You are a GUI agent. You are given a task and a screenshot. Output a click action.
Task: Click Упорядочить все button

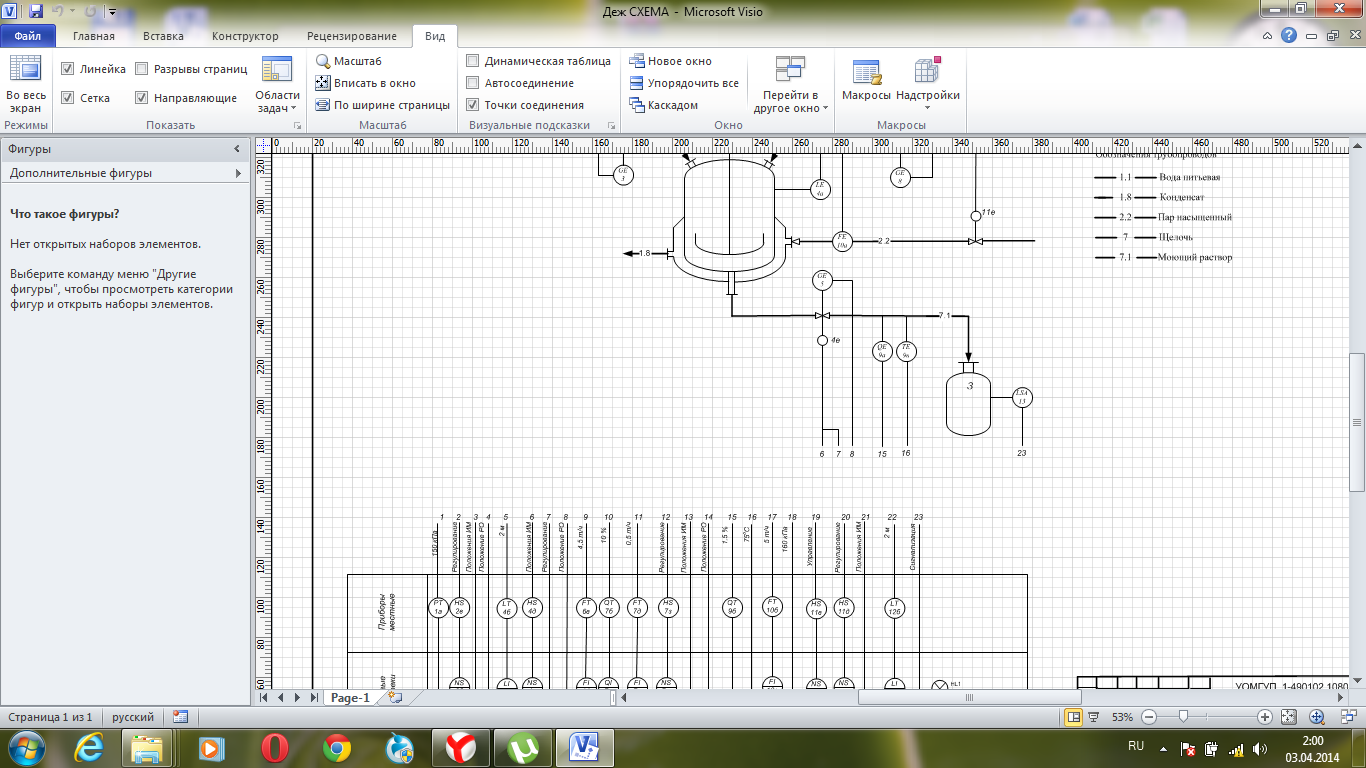(x=684, y=83)
